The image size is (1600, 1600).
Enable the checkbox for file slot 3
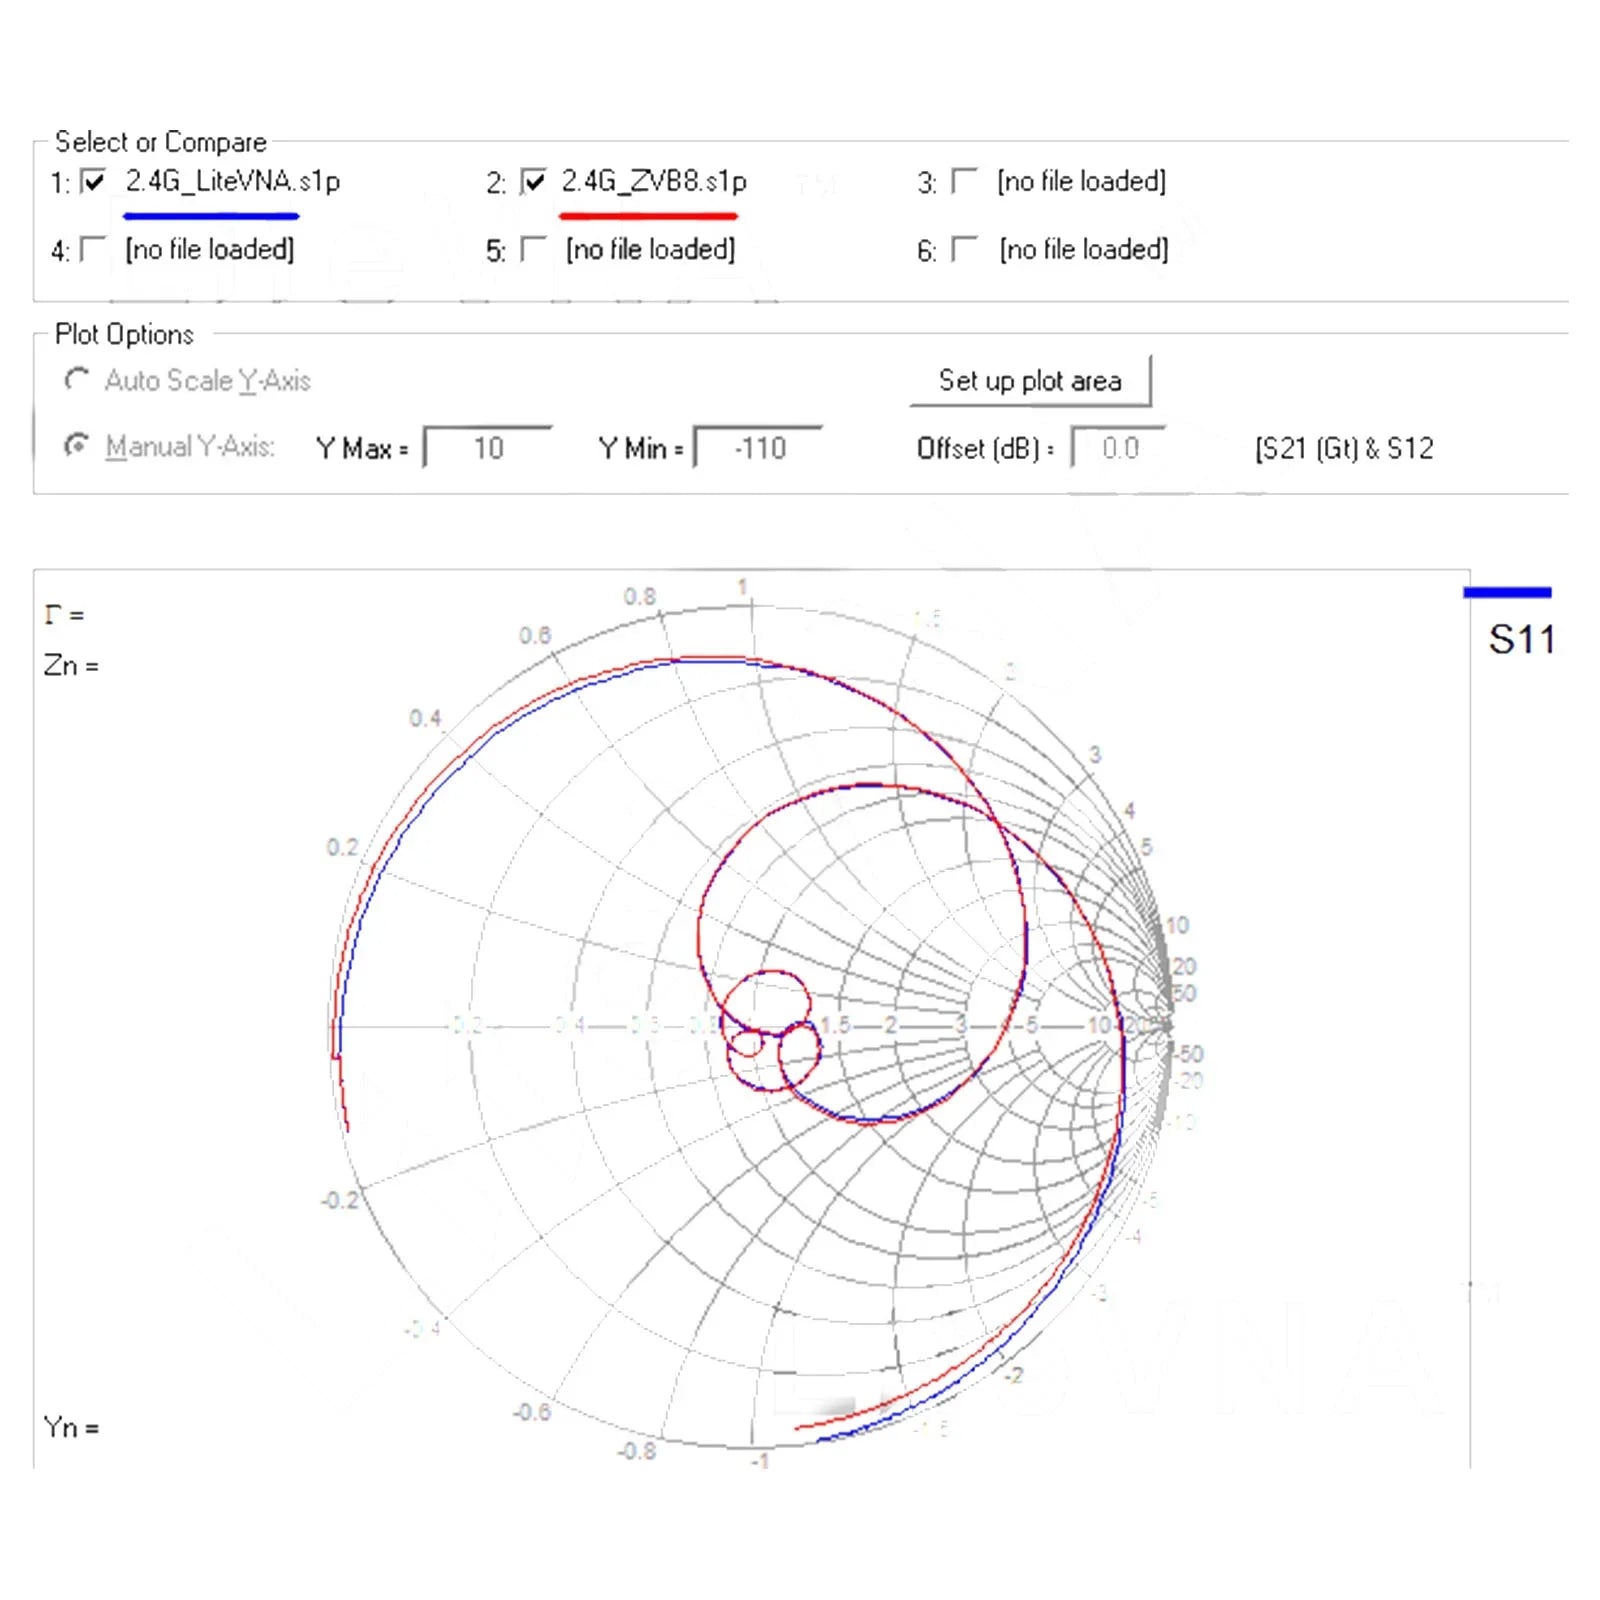point(964,182)
